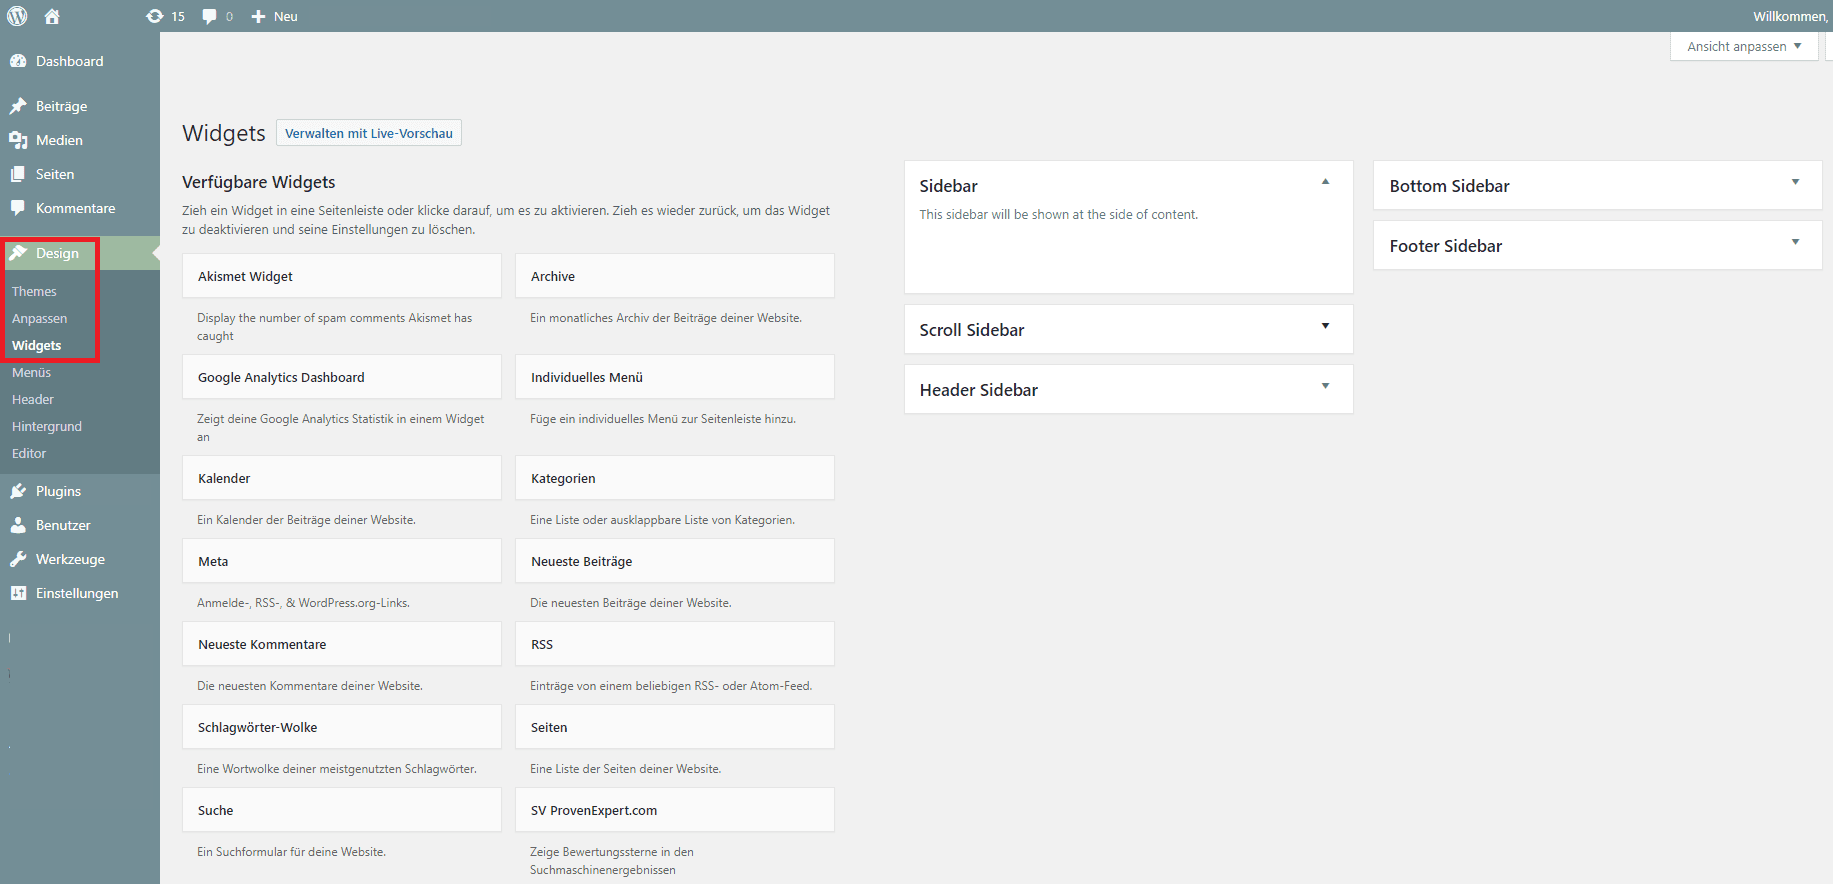Click the Dashboard gauge icon

[x=18, y=61]
